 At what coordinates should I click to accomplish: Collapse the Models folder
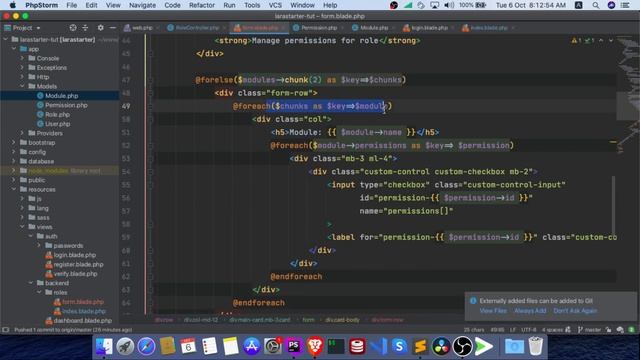(x=22, y=86)
